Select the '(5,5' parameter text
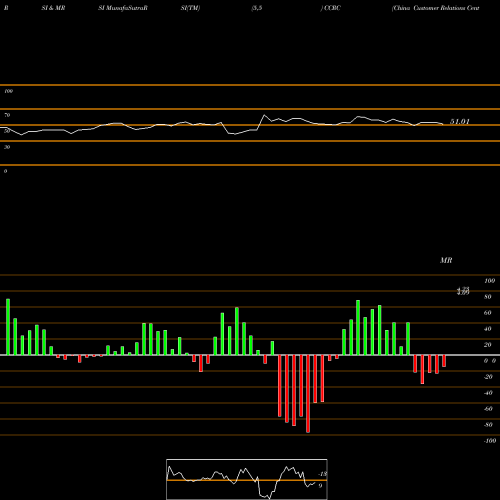Screen dimensions: 500x500 click(x=257, y=8)
